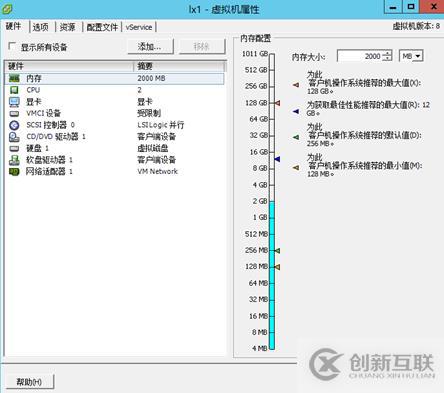Click the CD/DVD 驱动器 1 icon

click(14, 137)
